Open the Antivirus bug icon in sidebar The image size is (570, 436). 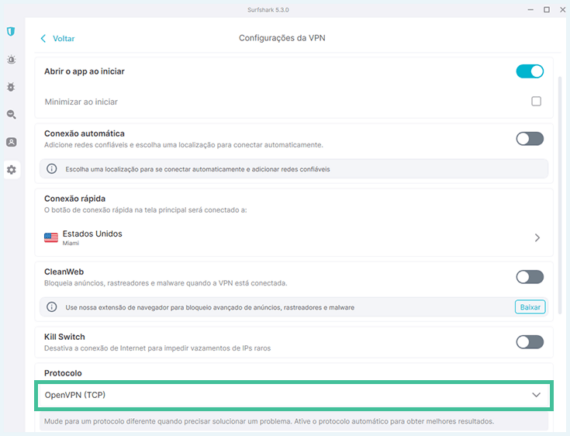pyautogui.click(x=11, y=87)
